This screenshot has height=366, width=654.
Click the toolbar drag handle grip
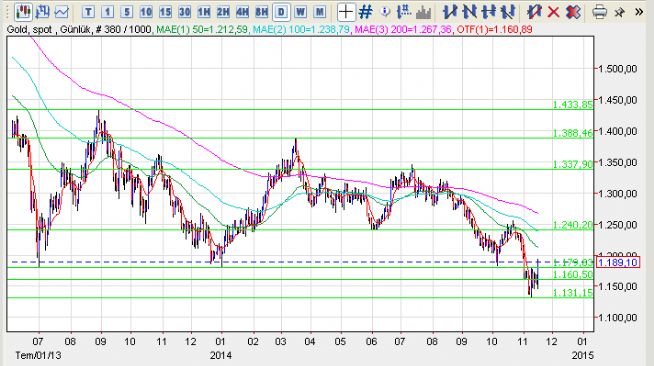[x=7, y=12]
